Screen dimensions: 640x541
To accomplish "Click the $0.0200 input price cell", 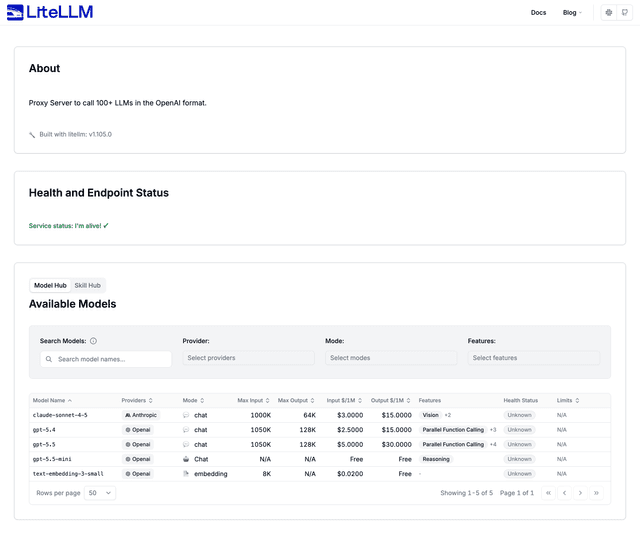I will [x=350, y=474].
